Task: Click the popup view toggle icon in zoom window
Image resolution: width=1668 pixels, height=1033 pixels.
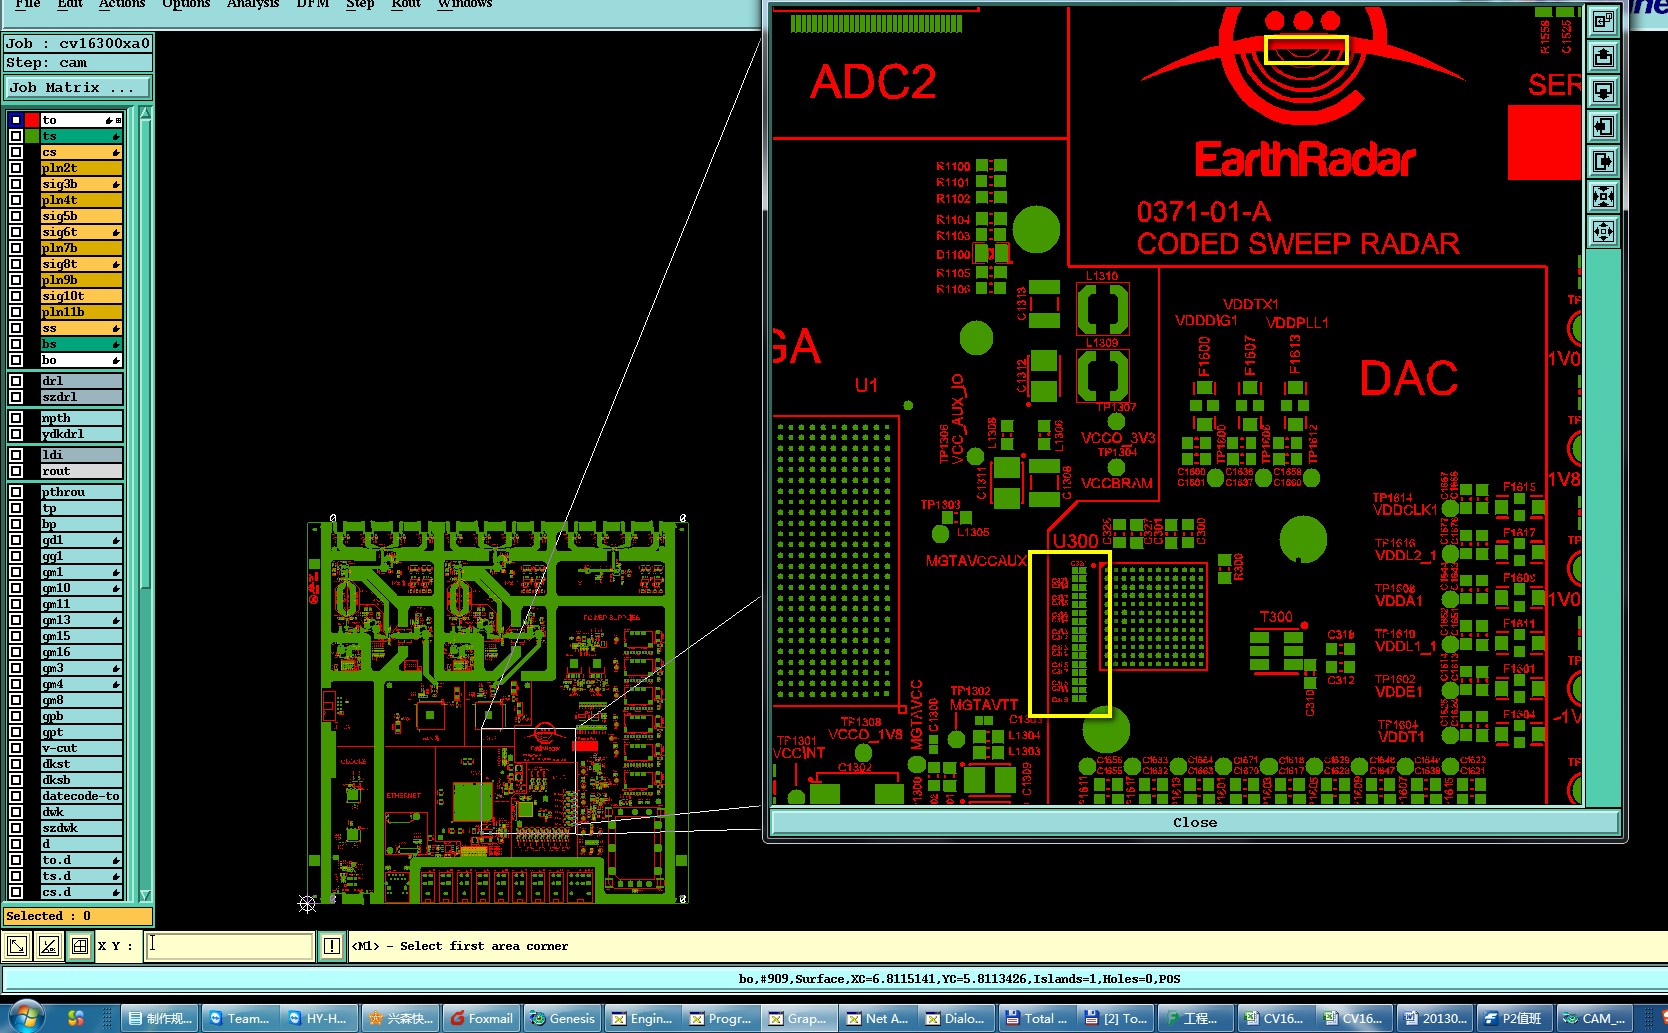Action: (1603, 21)
